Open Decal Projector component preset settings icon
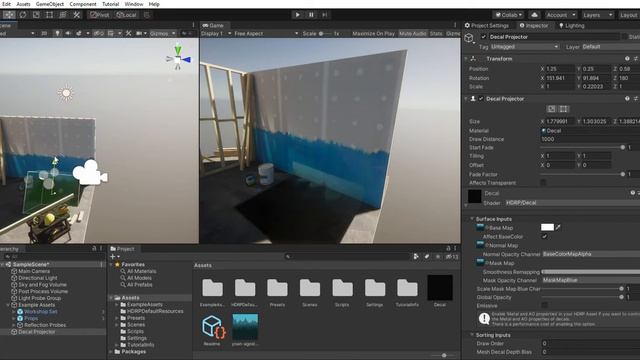Viewport: 640px width, 360px height. point(636,99)
